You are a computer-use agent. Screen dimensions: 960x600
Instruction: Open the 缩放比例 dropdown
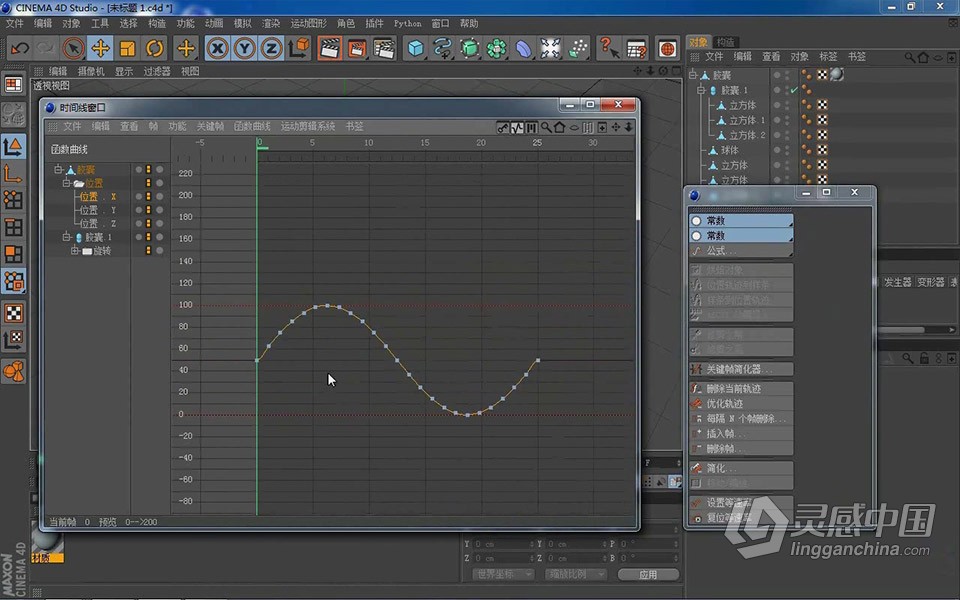pyautogui.click(x=576, y=574)
